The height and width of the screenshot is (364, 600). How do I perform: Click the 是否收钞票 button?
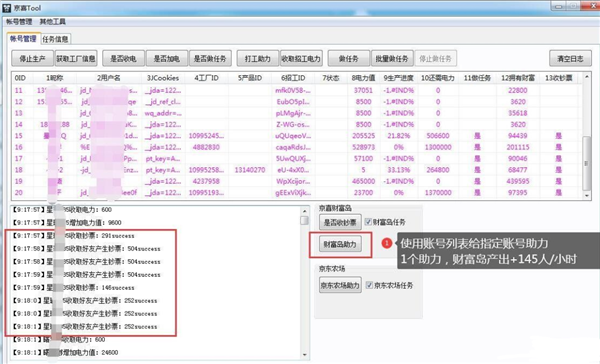pyautogui.click(x=340, y=222)
